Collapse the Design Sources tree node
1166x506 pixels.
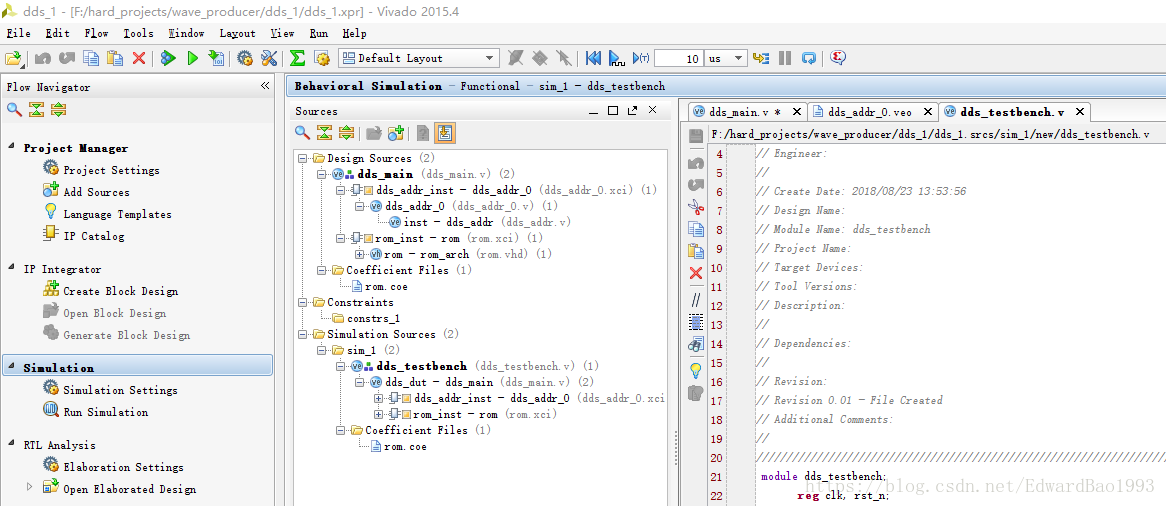pyautogui.click(x=303, y=158)
